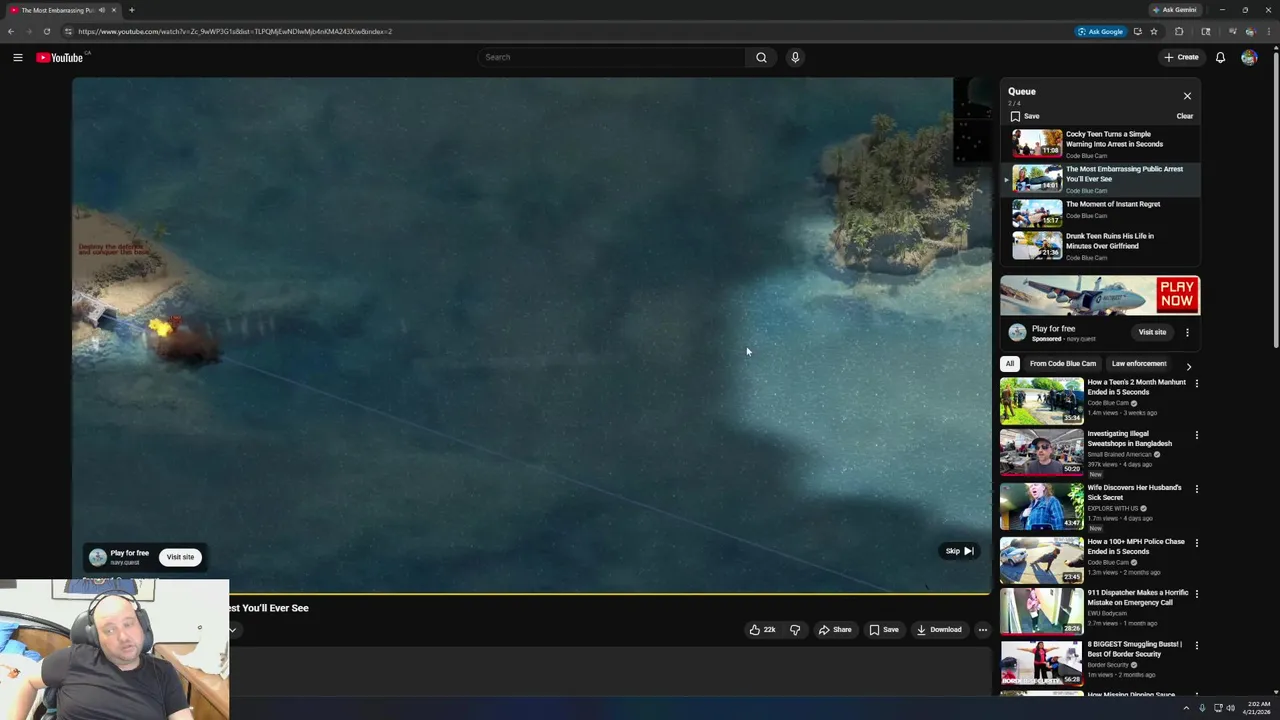1280x720 pixels.
Task: Open 911 Dispatcher Makes a Horrific Mistake video
Action: point(1137,597)
